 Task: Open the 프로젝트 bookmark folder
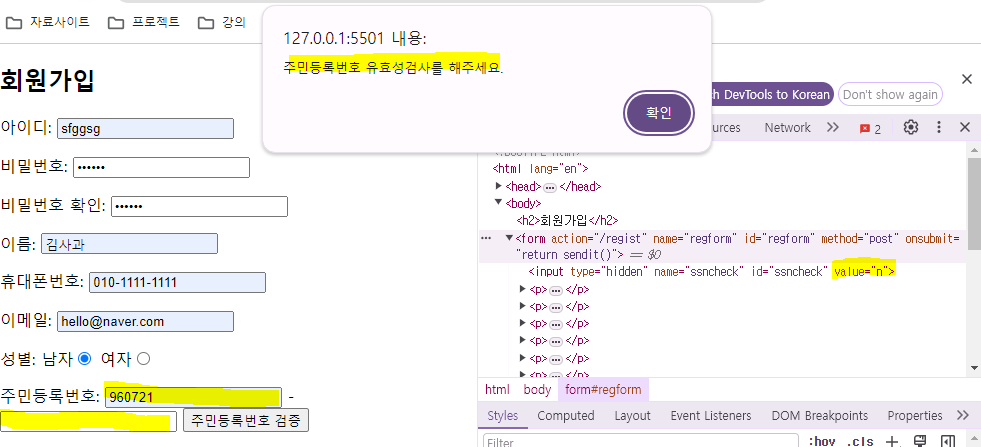[x=145, y=23]
